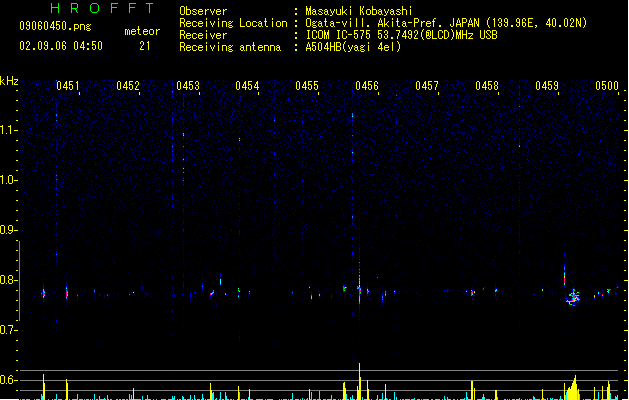Click time marker 0457

click(x=427, y=86)
